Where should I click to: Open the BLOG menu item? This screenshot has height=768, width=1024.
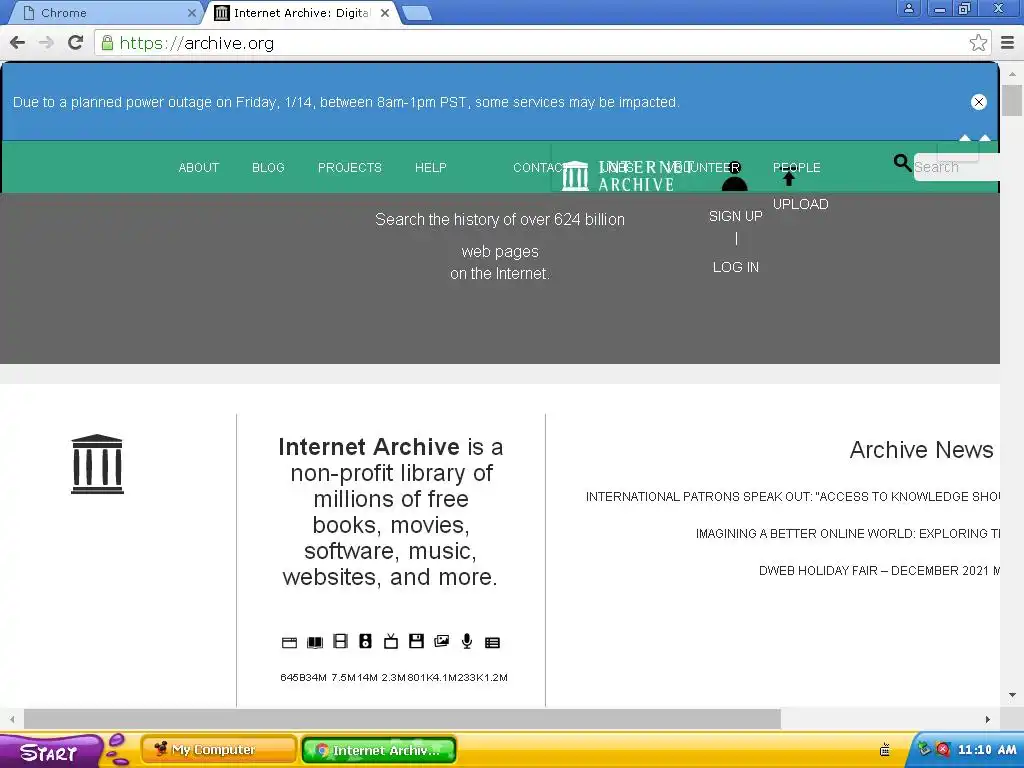coord(268,168)
